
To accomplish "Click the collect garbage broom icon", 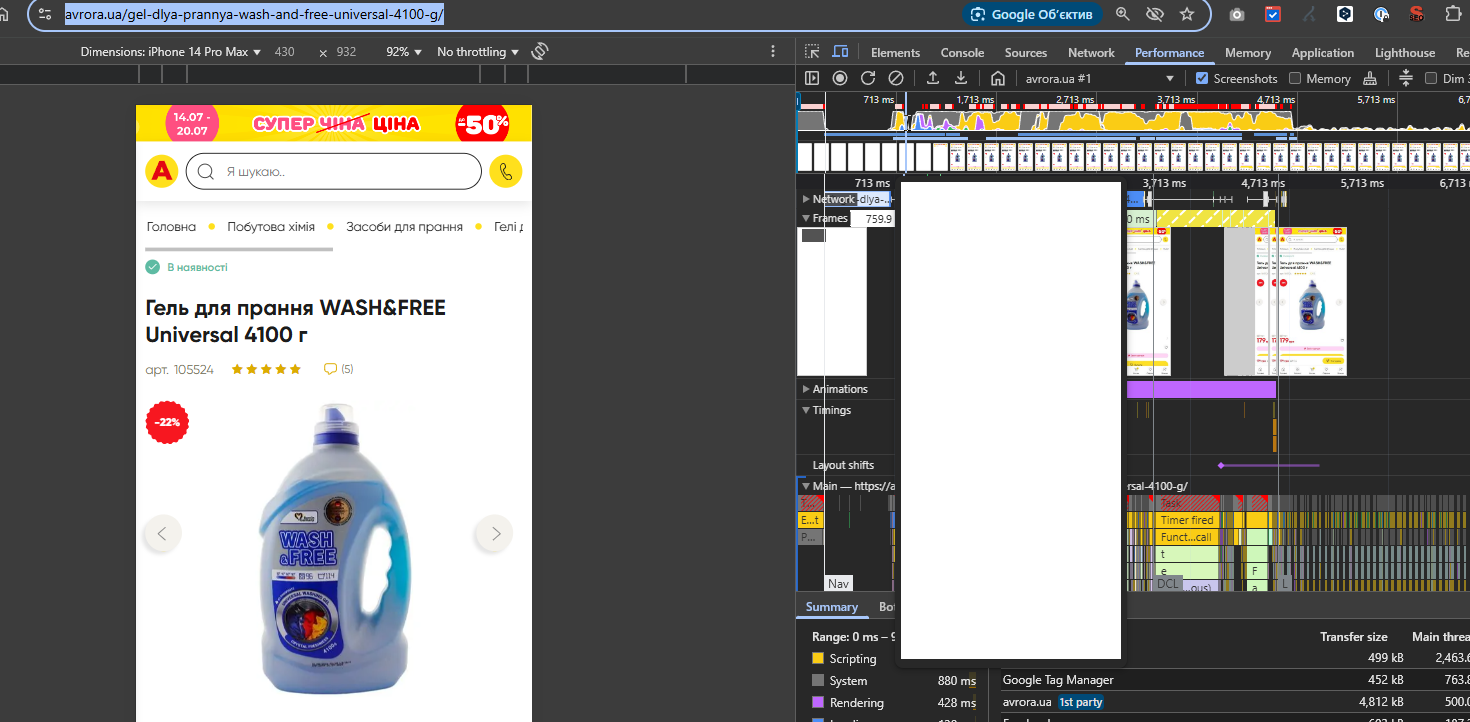I will click(1370, 78).
